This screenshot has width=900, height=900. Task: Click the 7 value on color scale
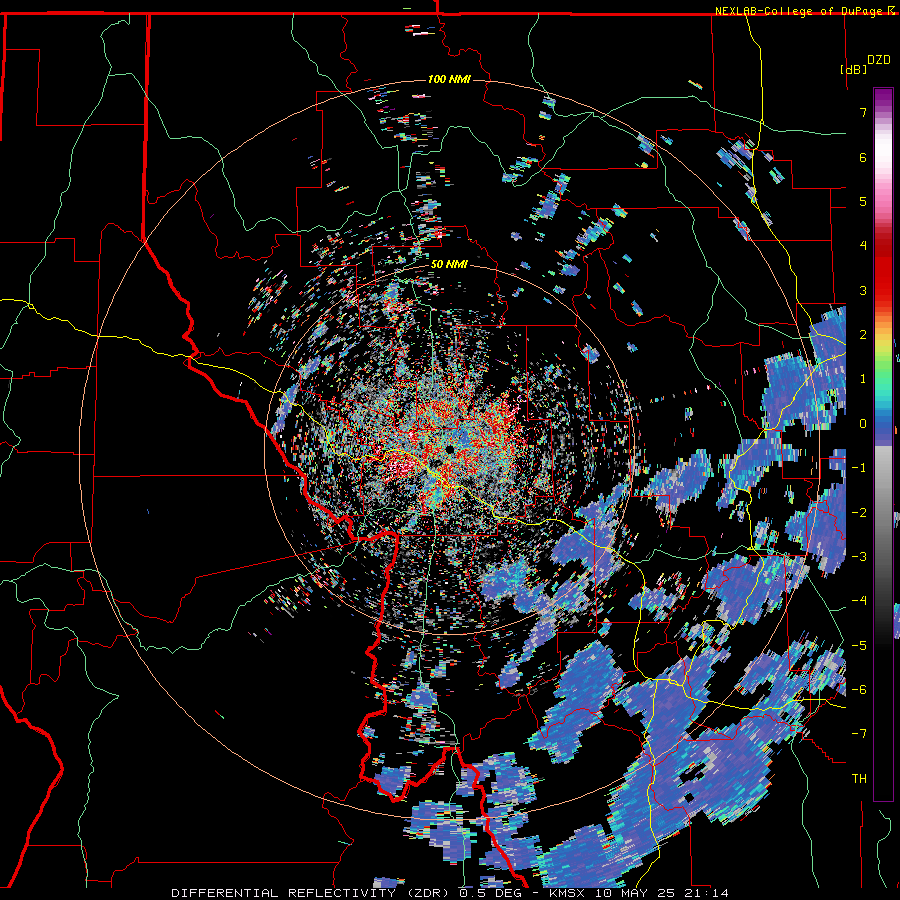(863, 112)
